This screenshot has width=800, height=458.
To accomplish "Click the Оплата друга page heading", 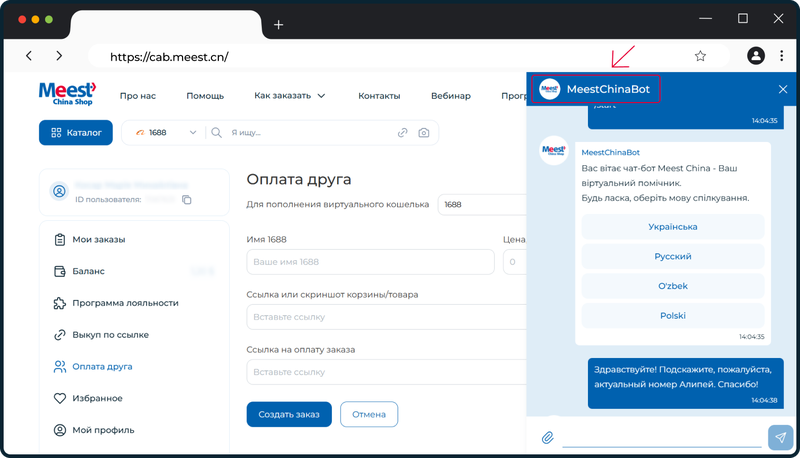I will point(299,179).
